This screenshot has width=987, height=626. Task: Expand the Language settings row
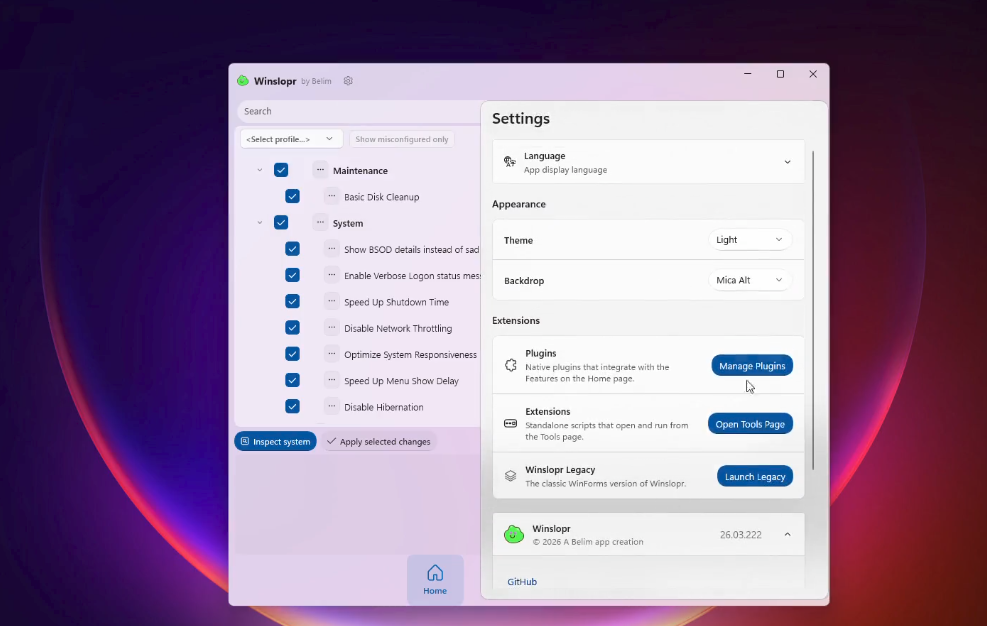pos(787,162)
